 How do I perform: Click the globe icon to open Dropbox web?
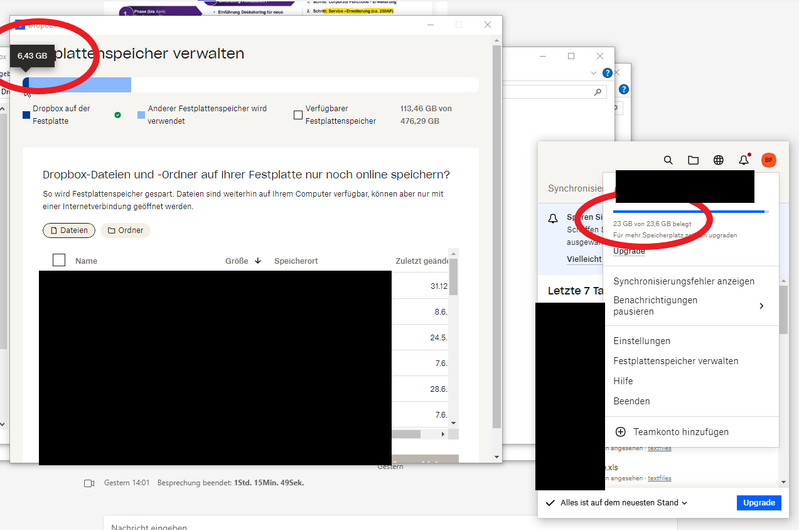718,160
